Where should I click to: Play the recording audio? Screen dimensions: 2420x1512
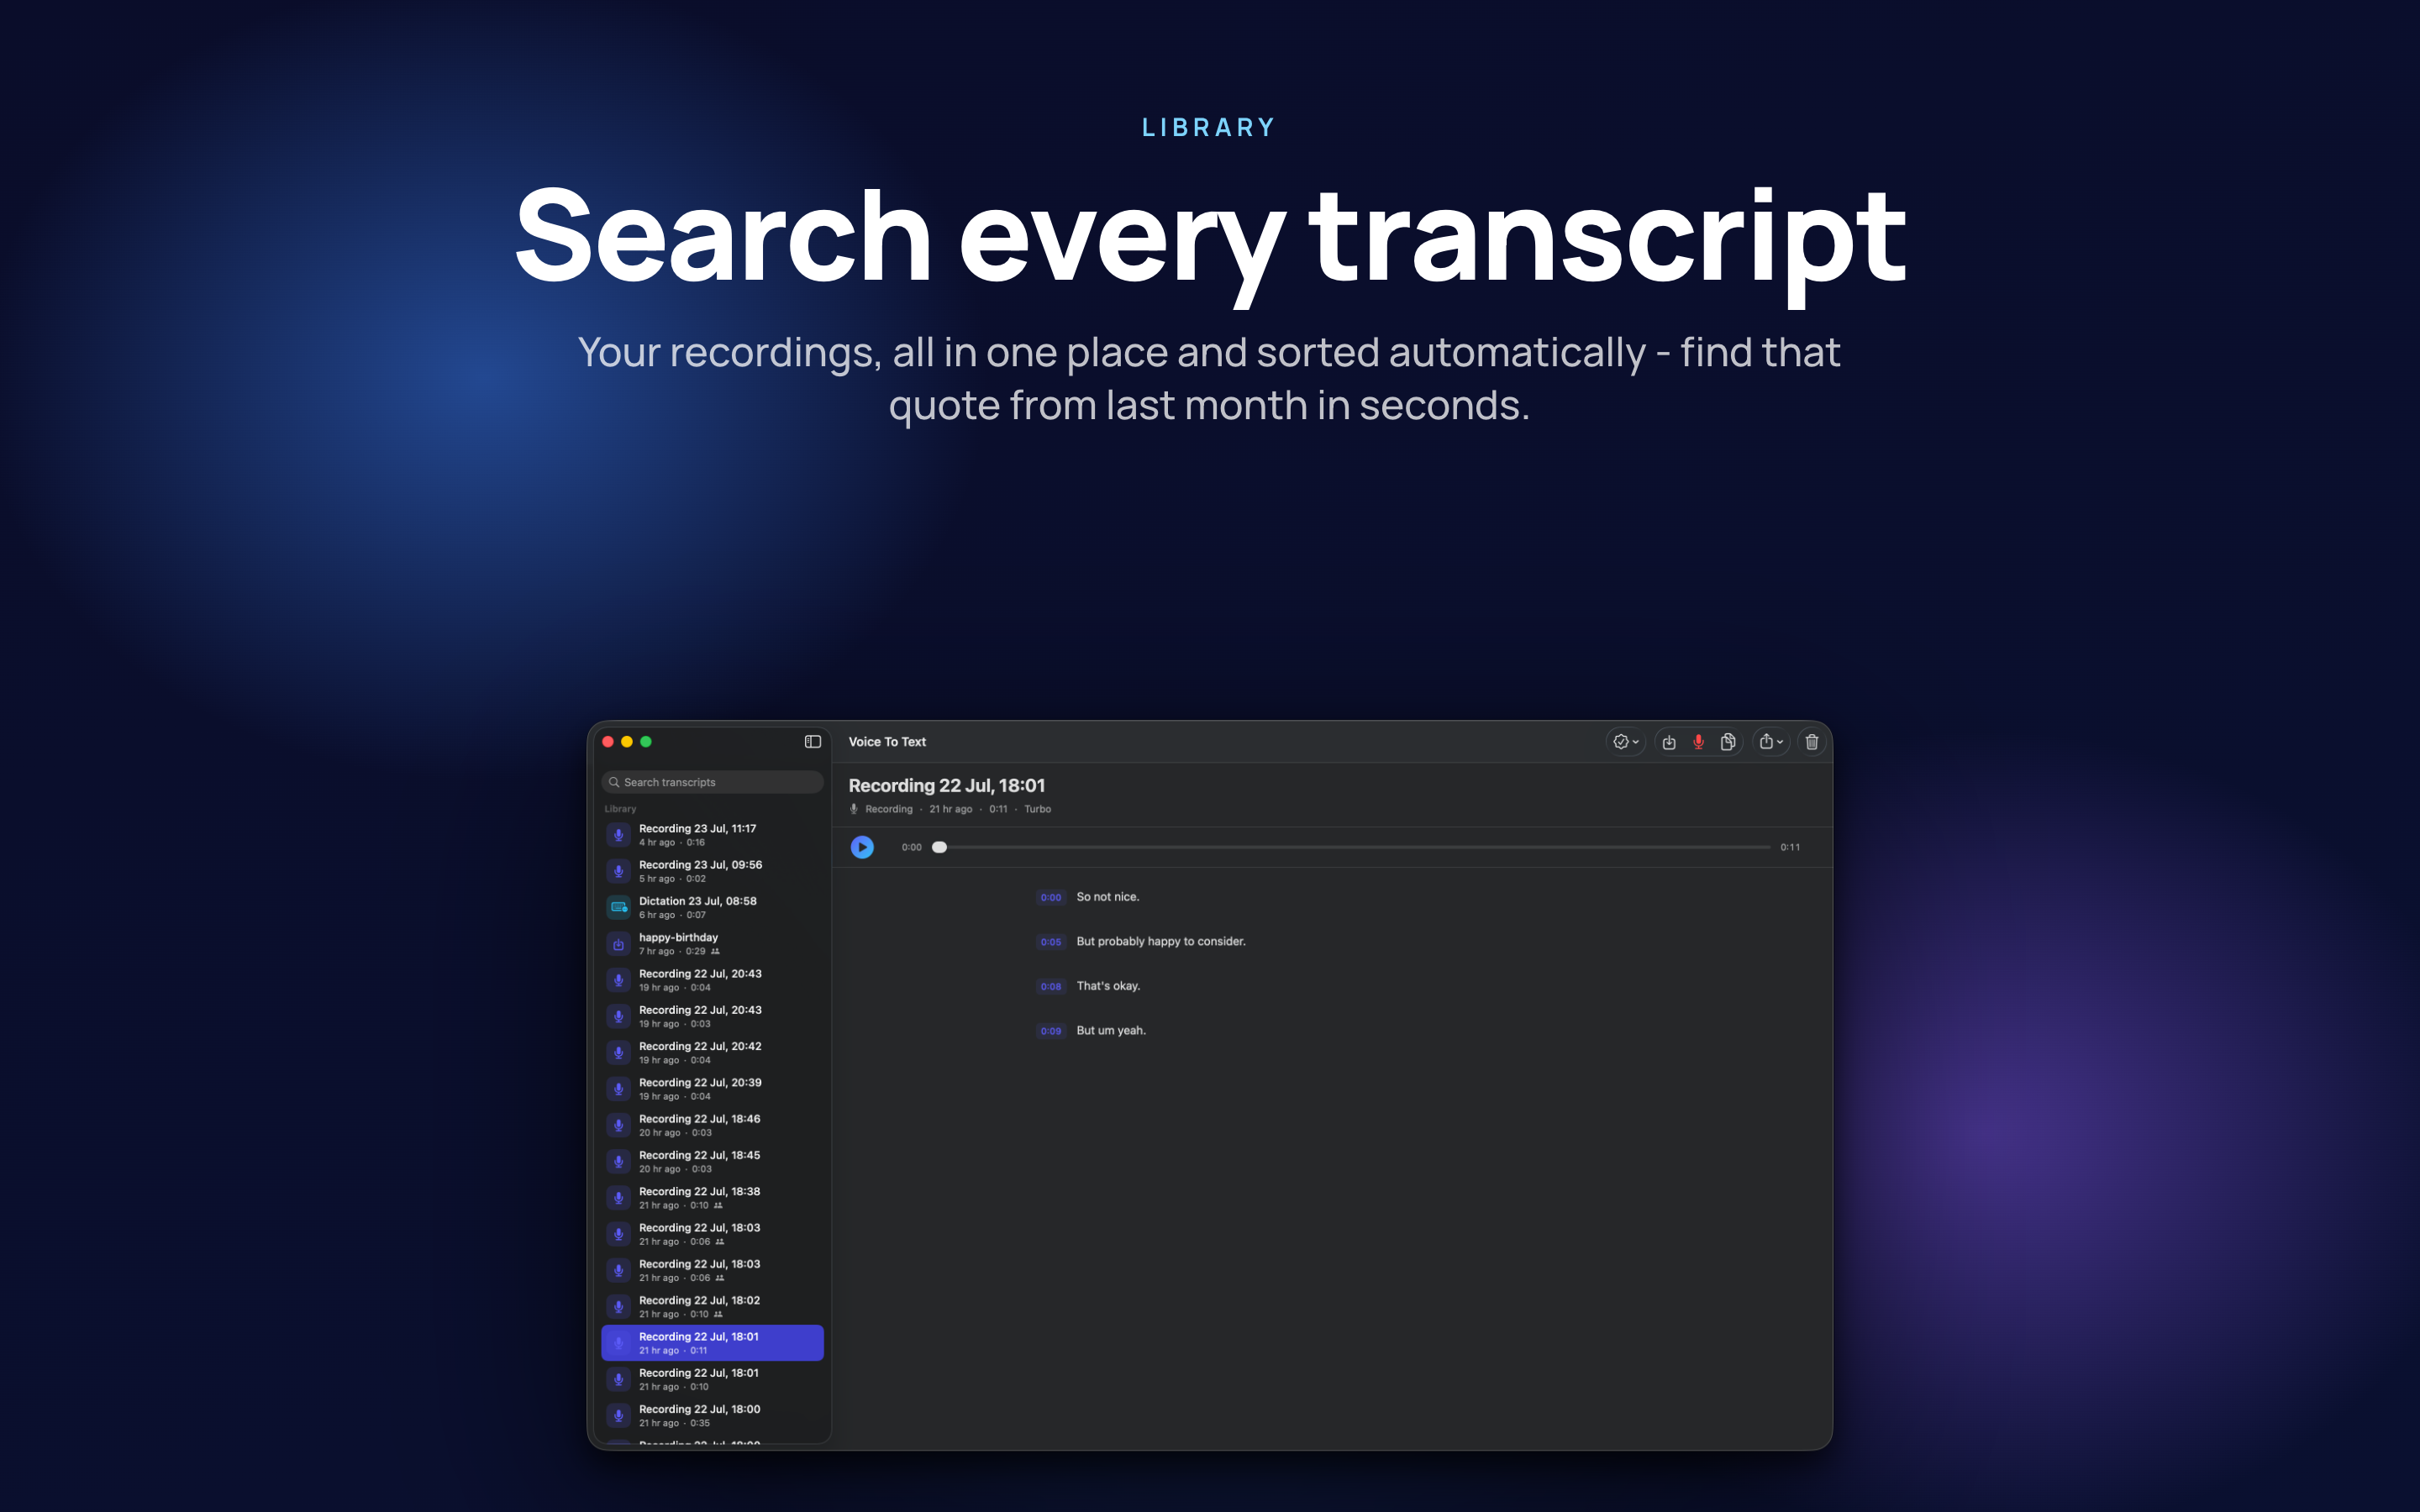tap(862, 847)
